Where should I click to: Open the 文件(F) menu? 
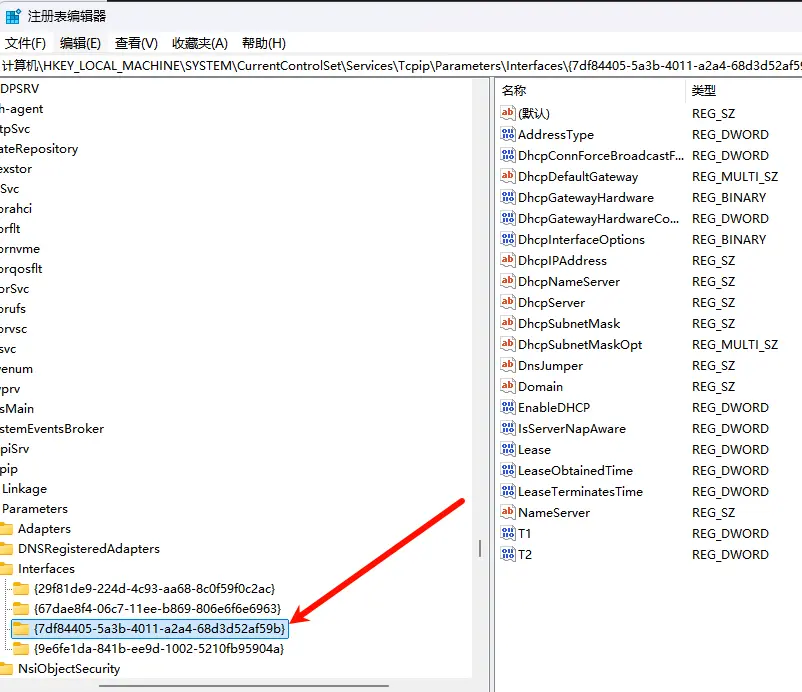tap(25, 43)
